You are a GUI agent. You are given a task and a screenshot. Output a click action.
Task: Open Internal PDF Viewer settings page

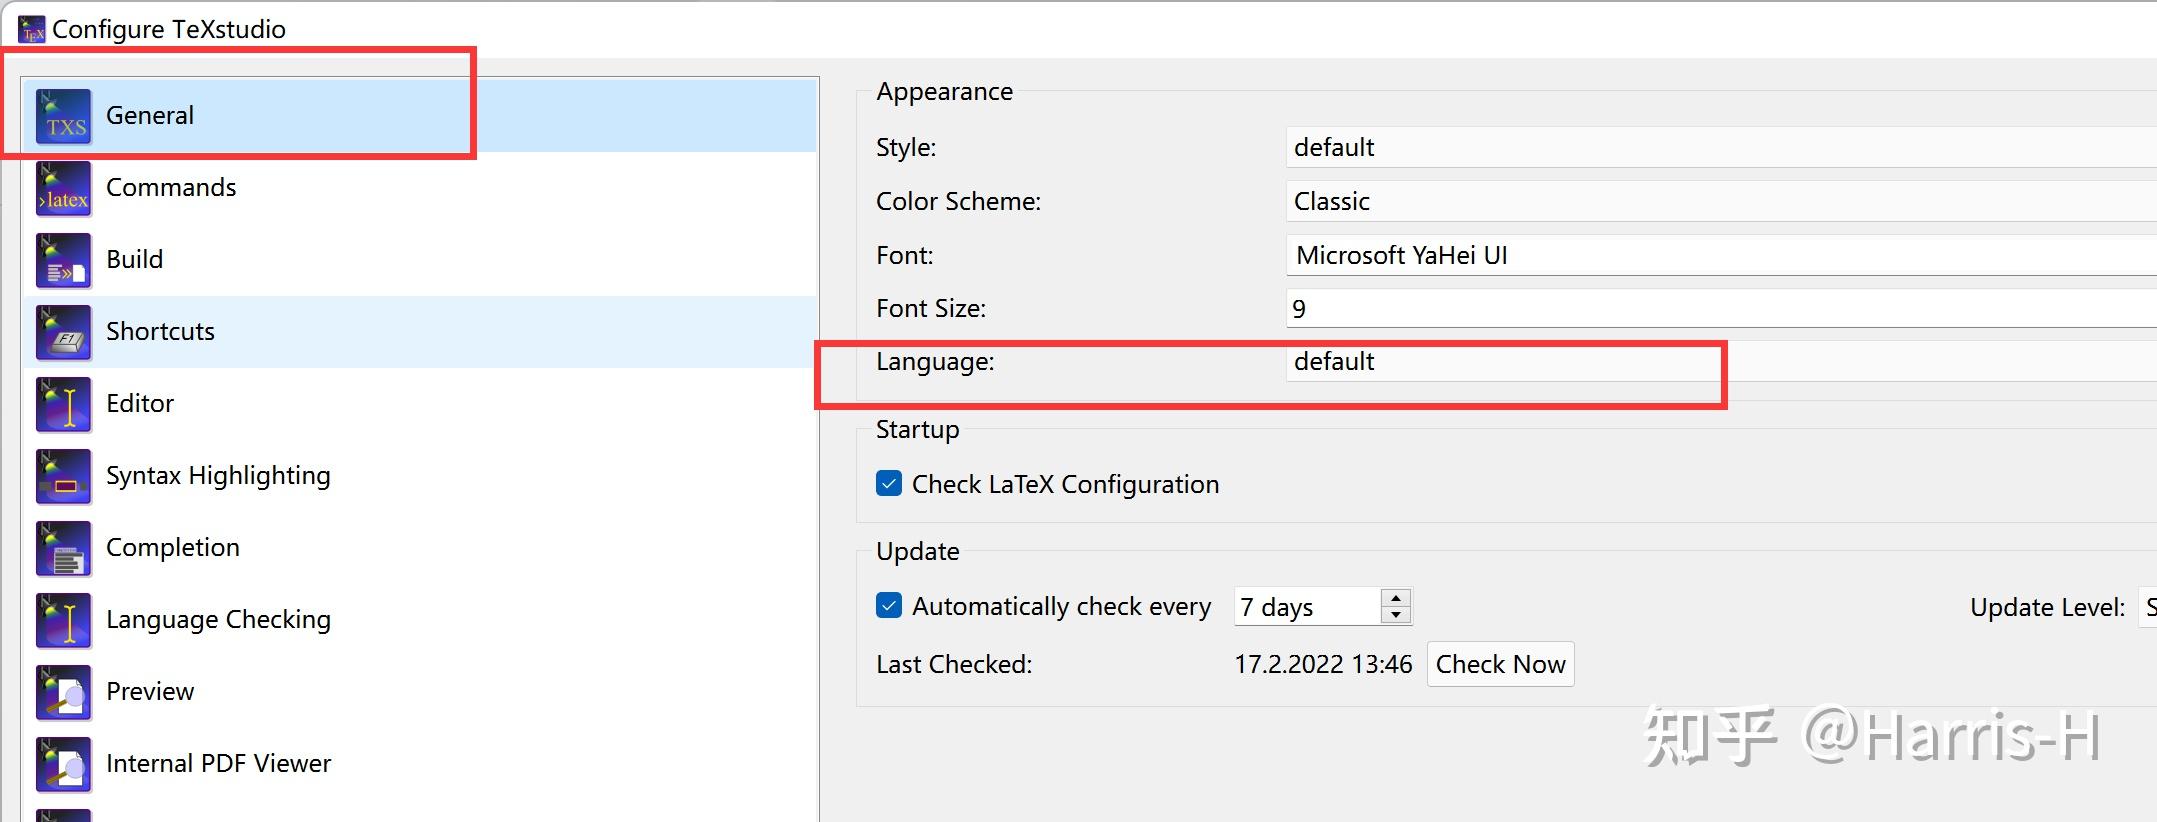click(218, 764)
